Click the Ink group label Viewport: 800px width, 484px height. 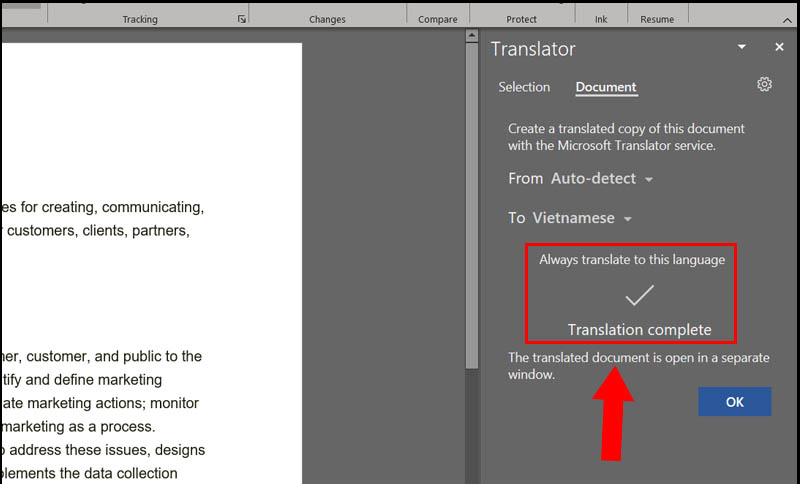(x=601, y=19)
